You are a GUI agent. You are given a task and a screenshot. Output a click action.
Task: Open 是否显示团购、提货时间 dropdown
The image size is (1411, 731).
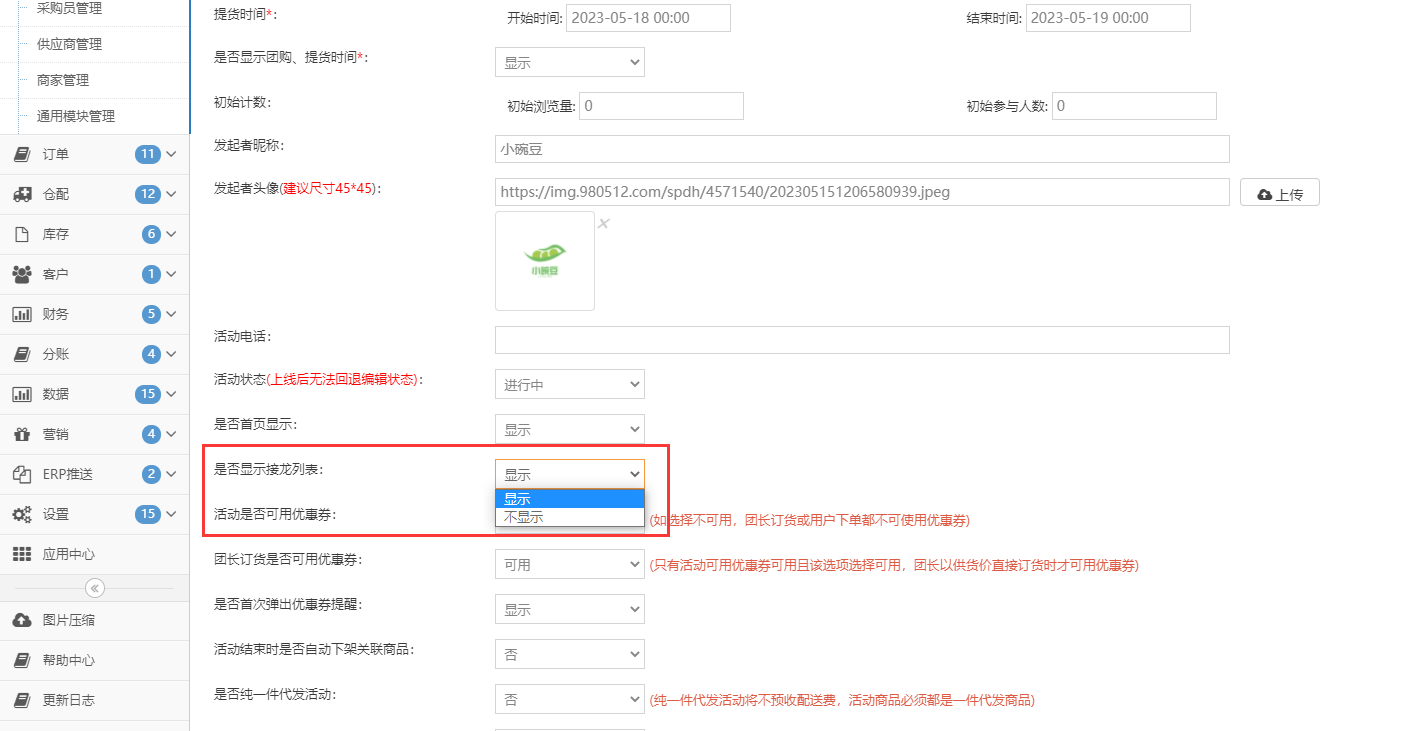coord(570,62)
